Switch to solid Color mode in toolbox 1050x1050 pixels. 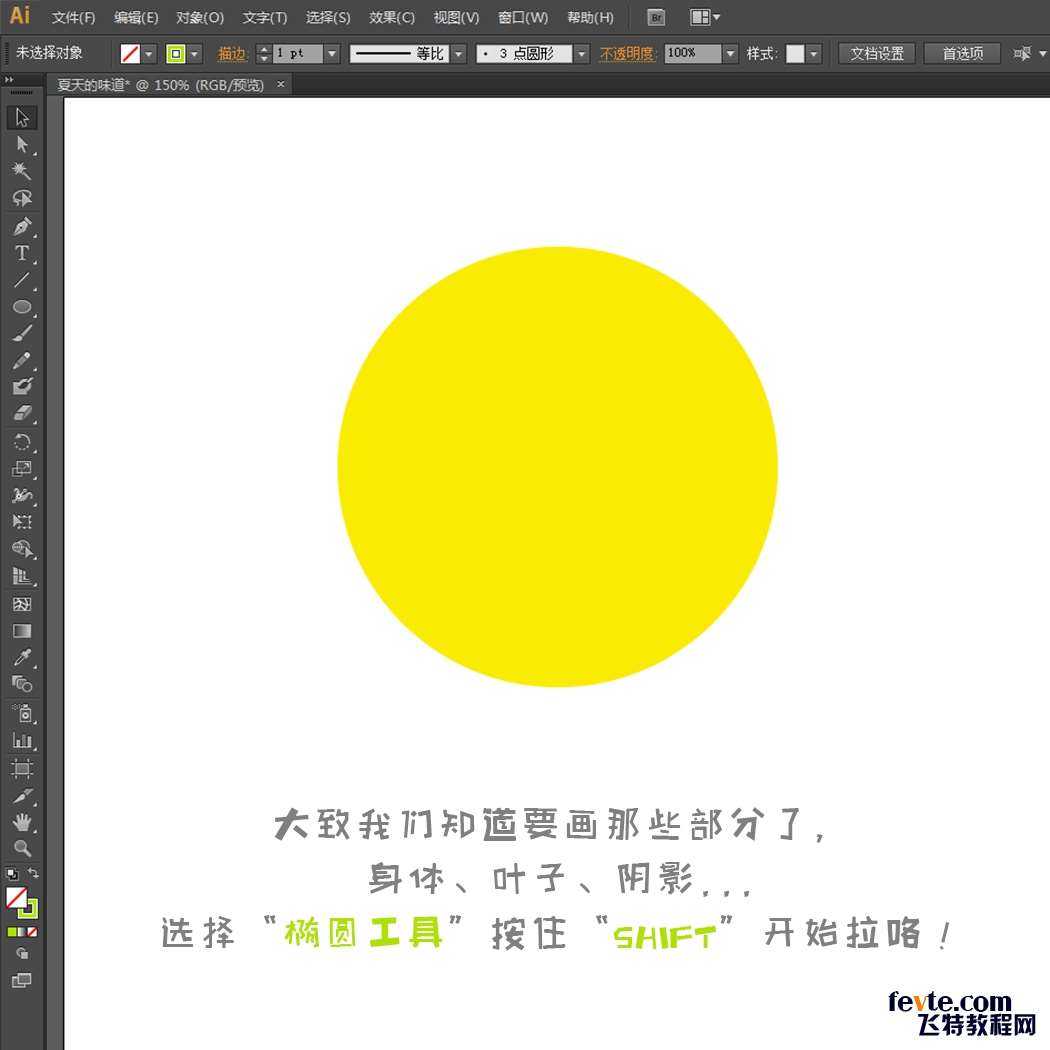12,932
